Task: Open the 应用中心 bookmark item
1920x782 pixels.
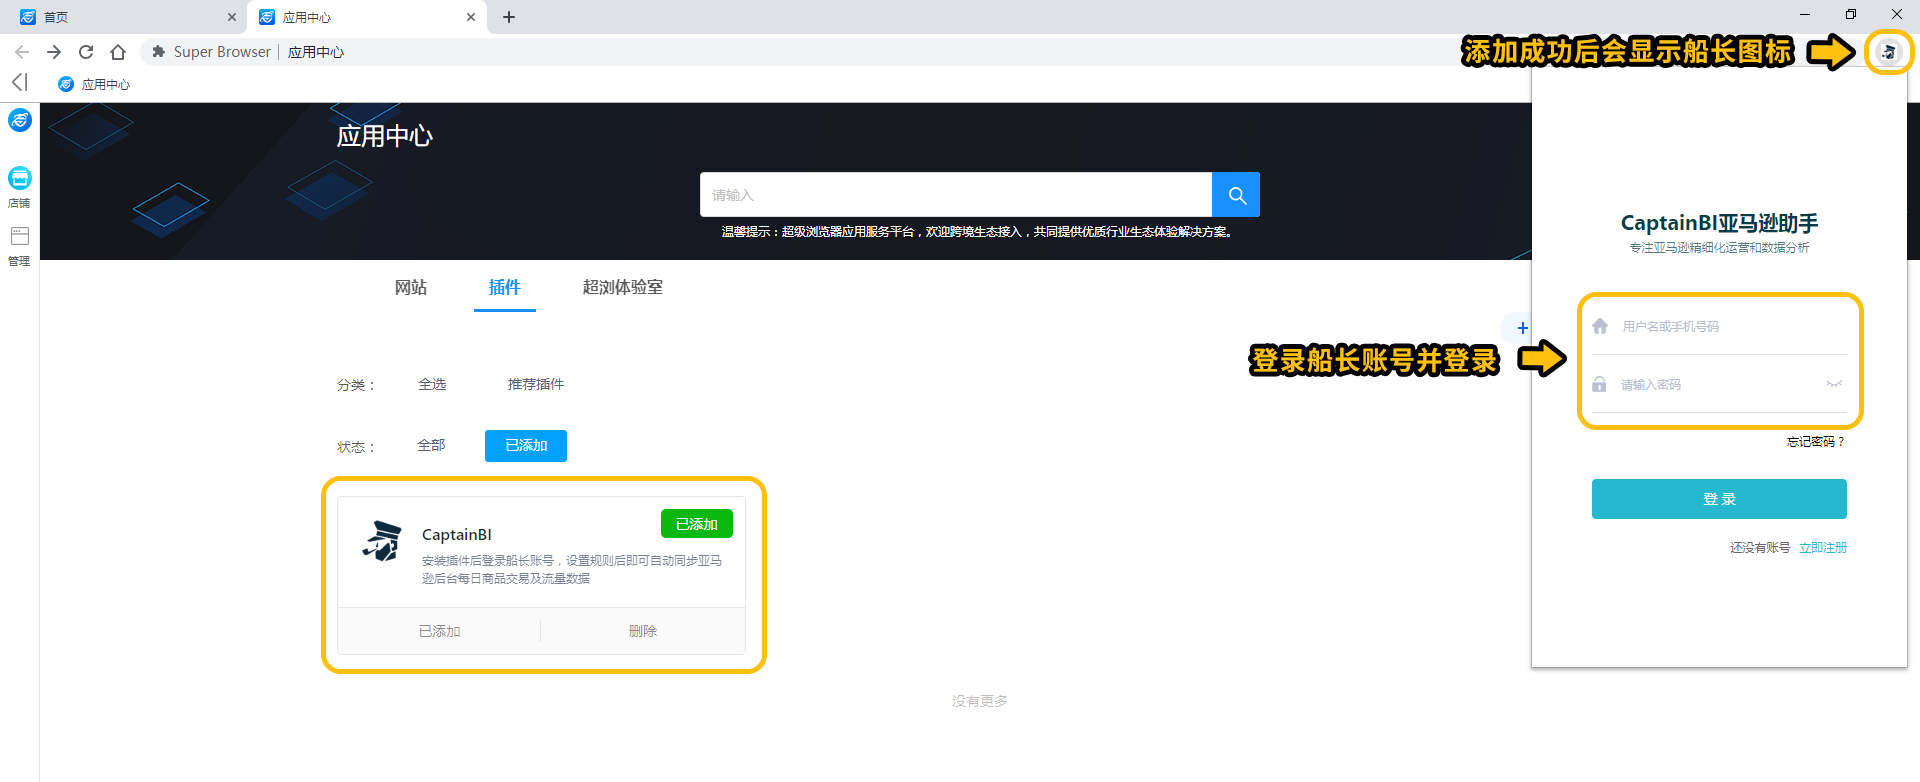Action: click(94, 84)
